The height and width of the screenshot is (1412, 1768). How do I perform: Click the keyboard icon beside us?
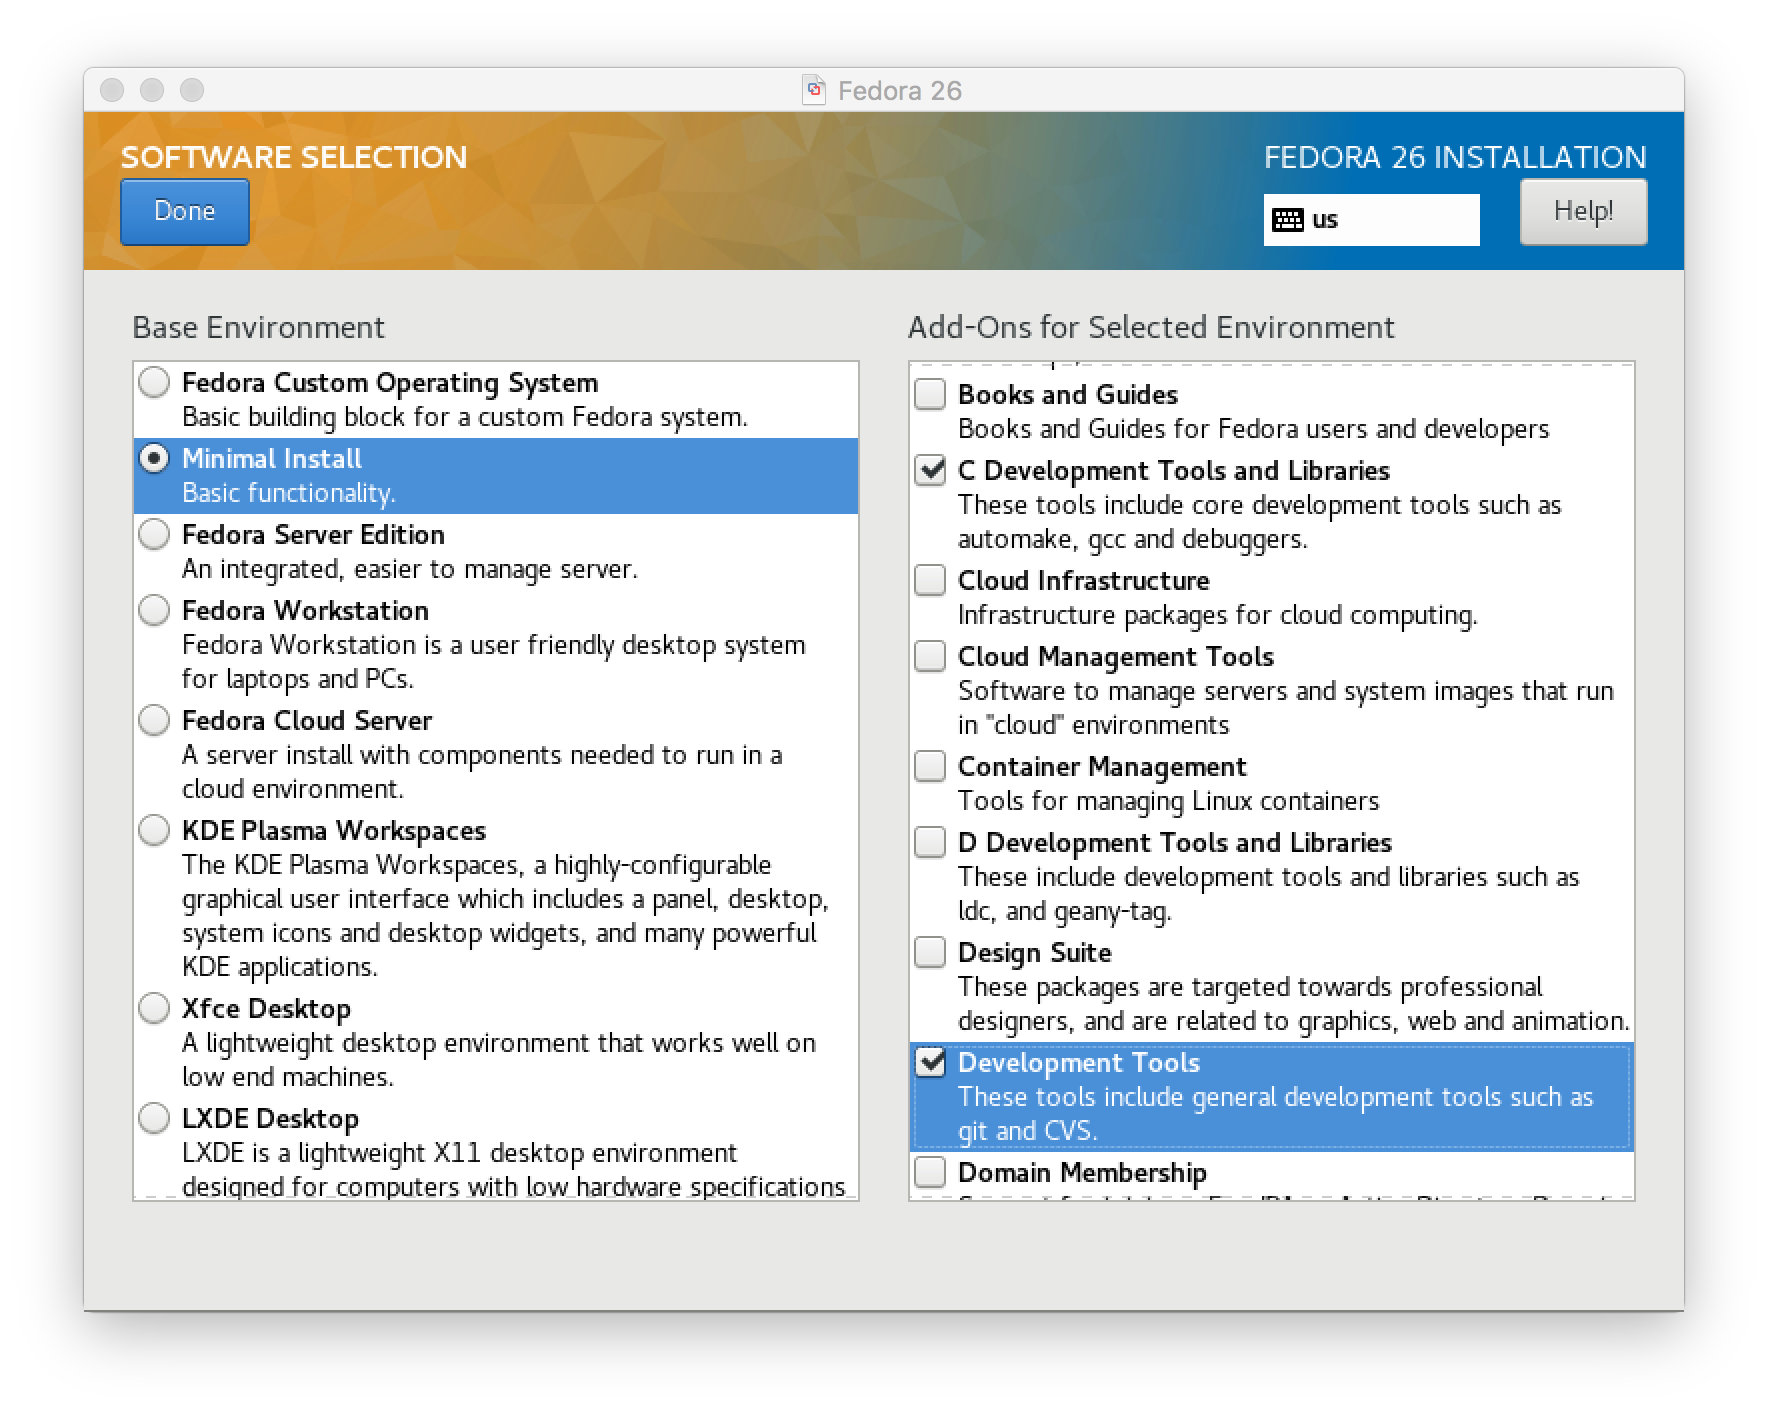(x=1287, y=220)
